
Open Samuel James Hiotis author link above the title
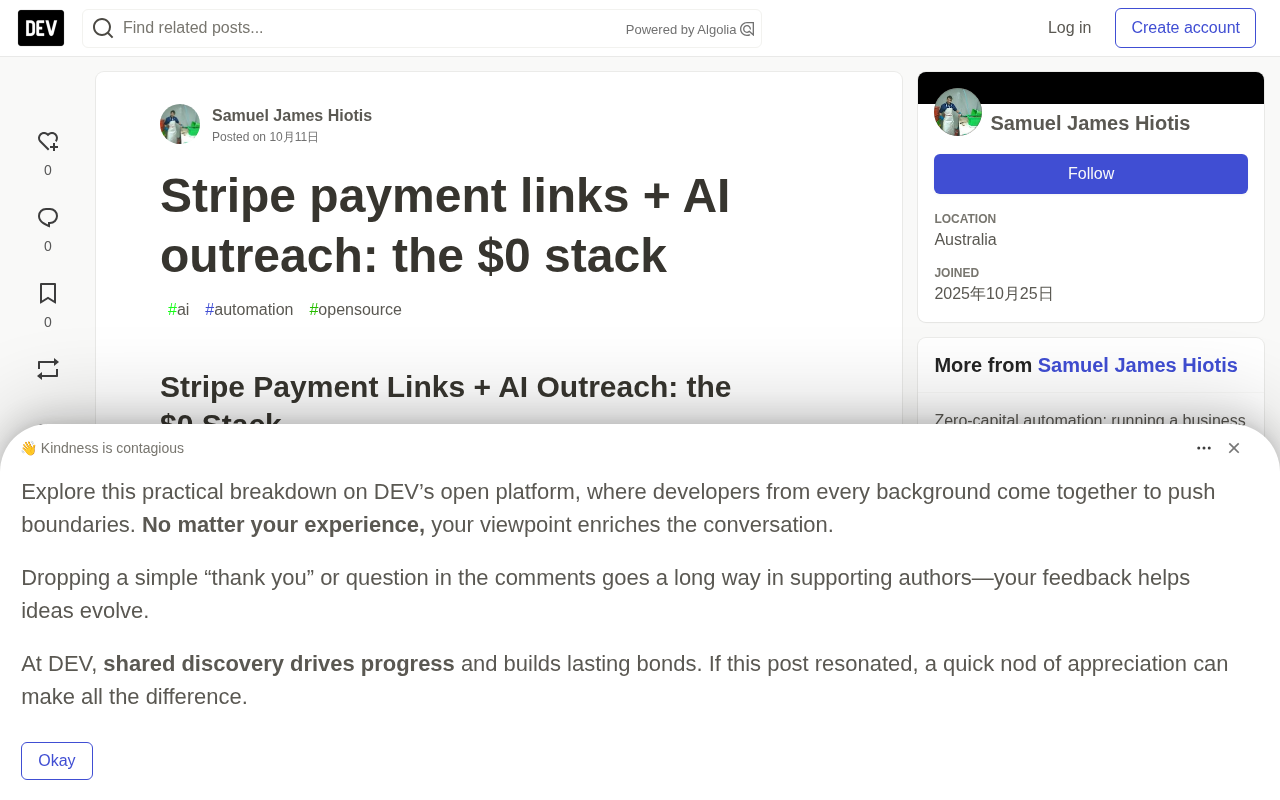[x=292, y=116]
